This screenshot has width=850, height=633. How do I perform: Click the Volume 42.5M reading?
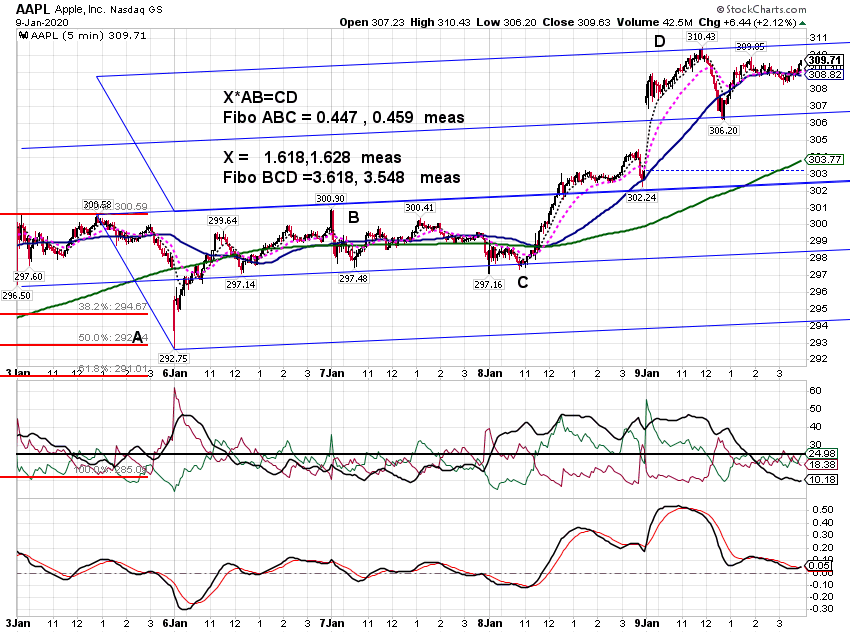[653, 22]
